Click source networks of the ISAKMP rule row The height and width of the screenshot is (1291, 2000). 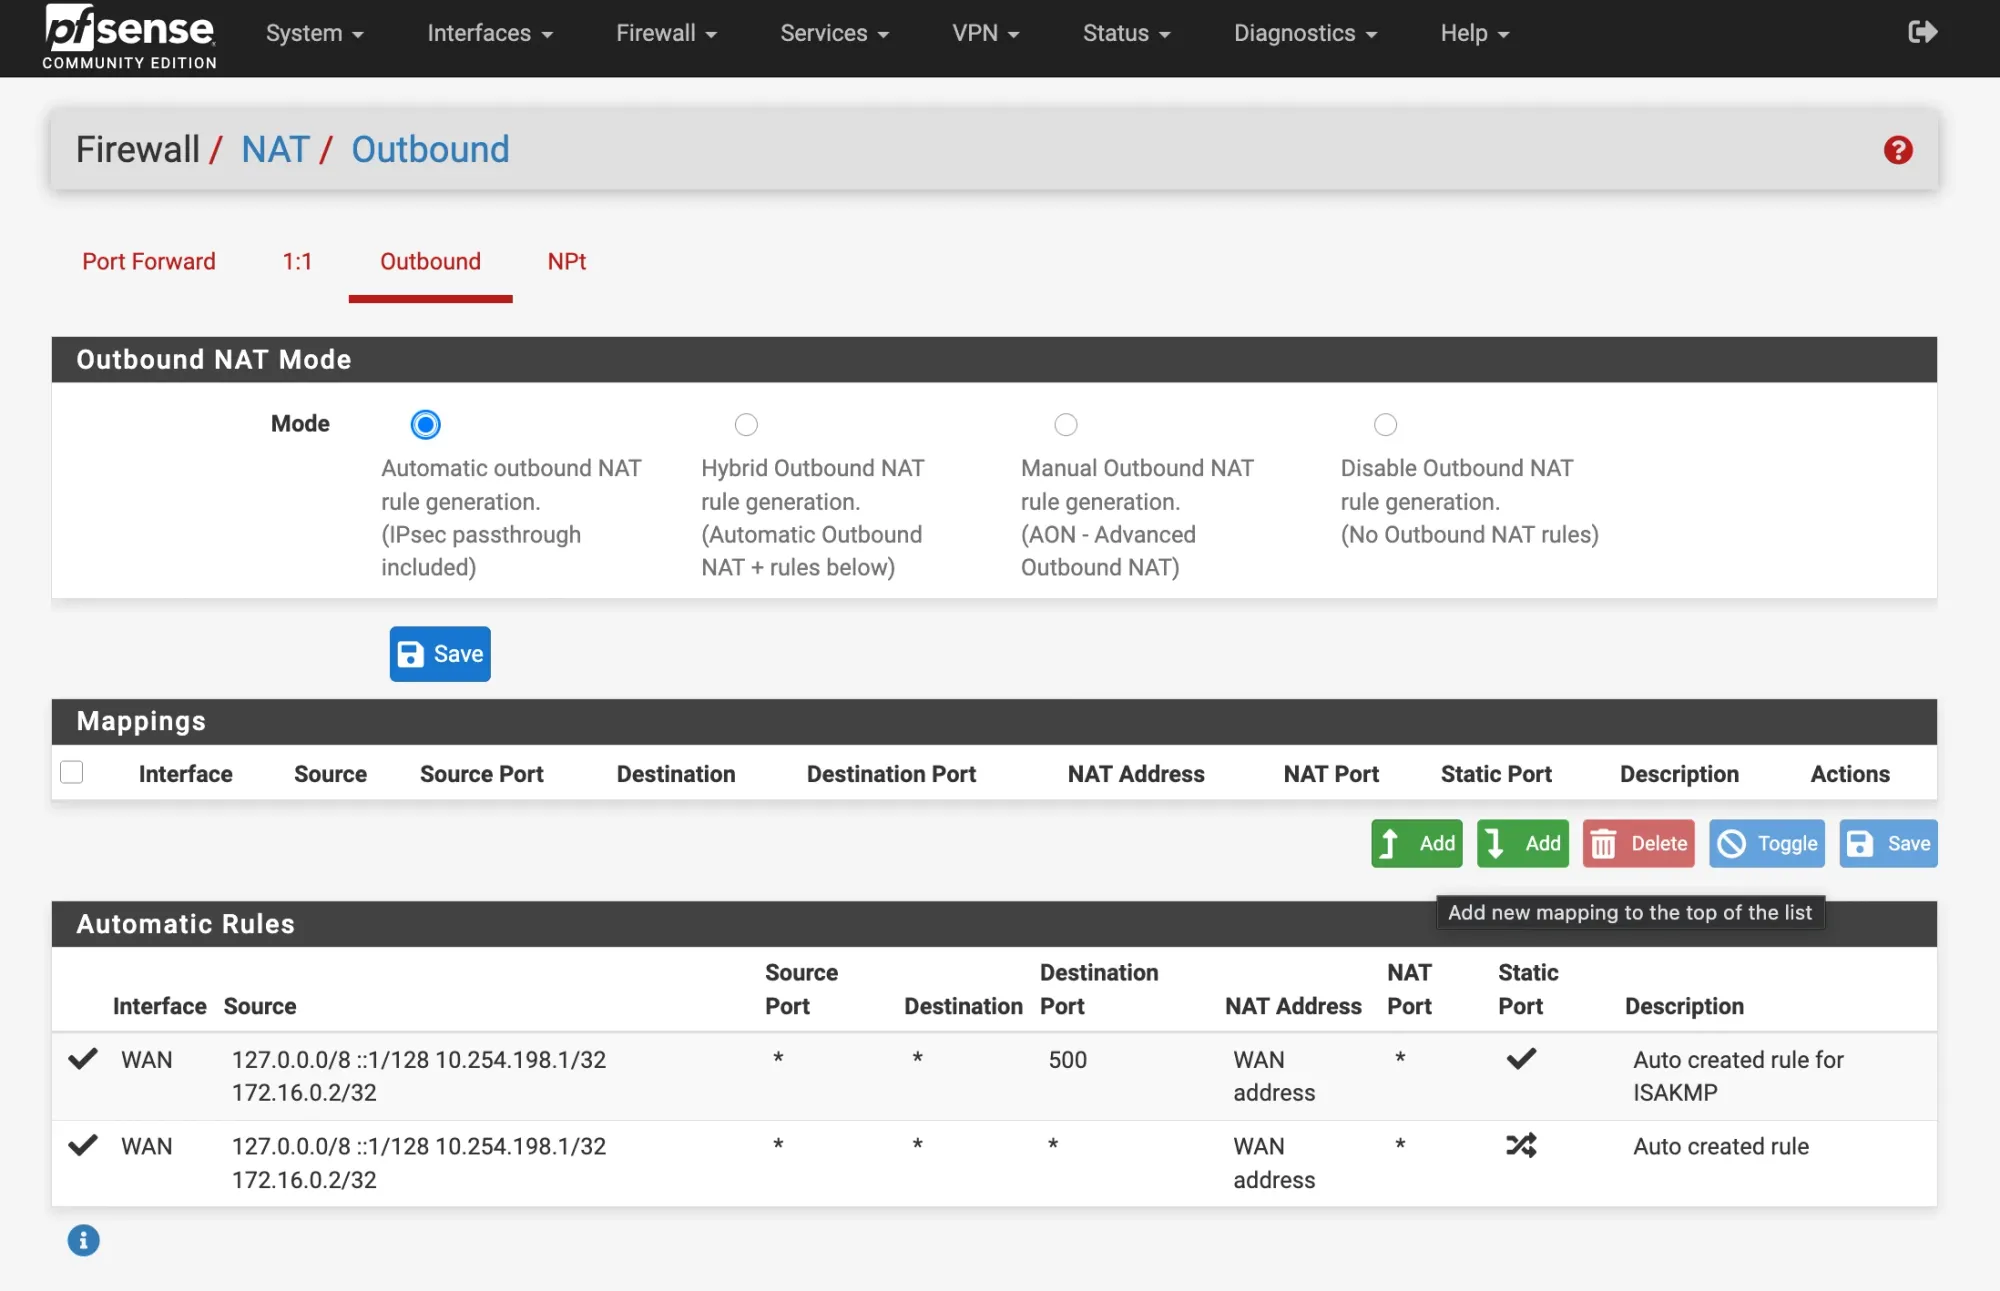[x=419, y=1076]
